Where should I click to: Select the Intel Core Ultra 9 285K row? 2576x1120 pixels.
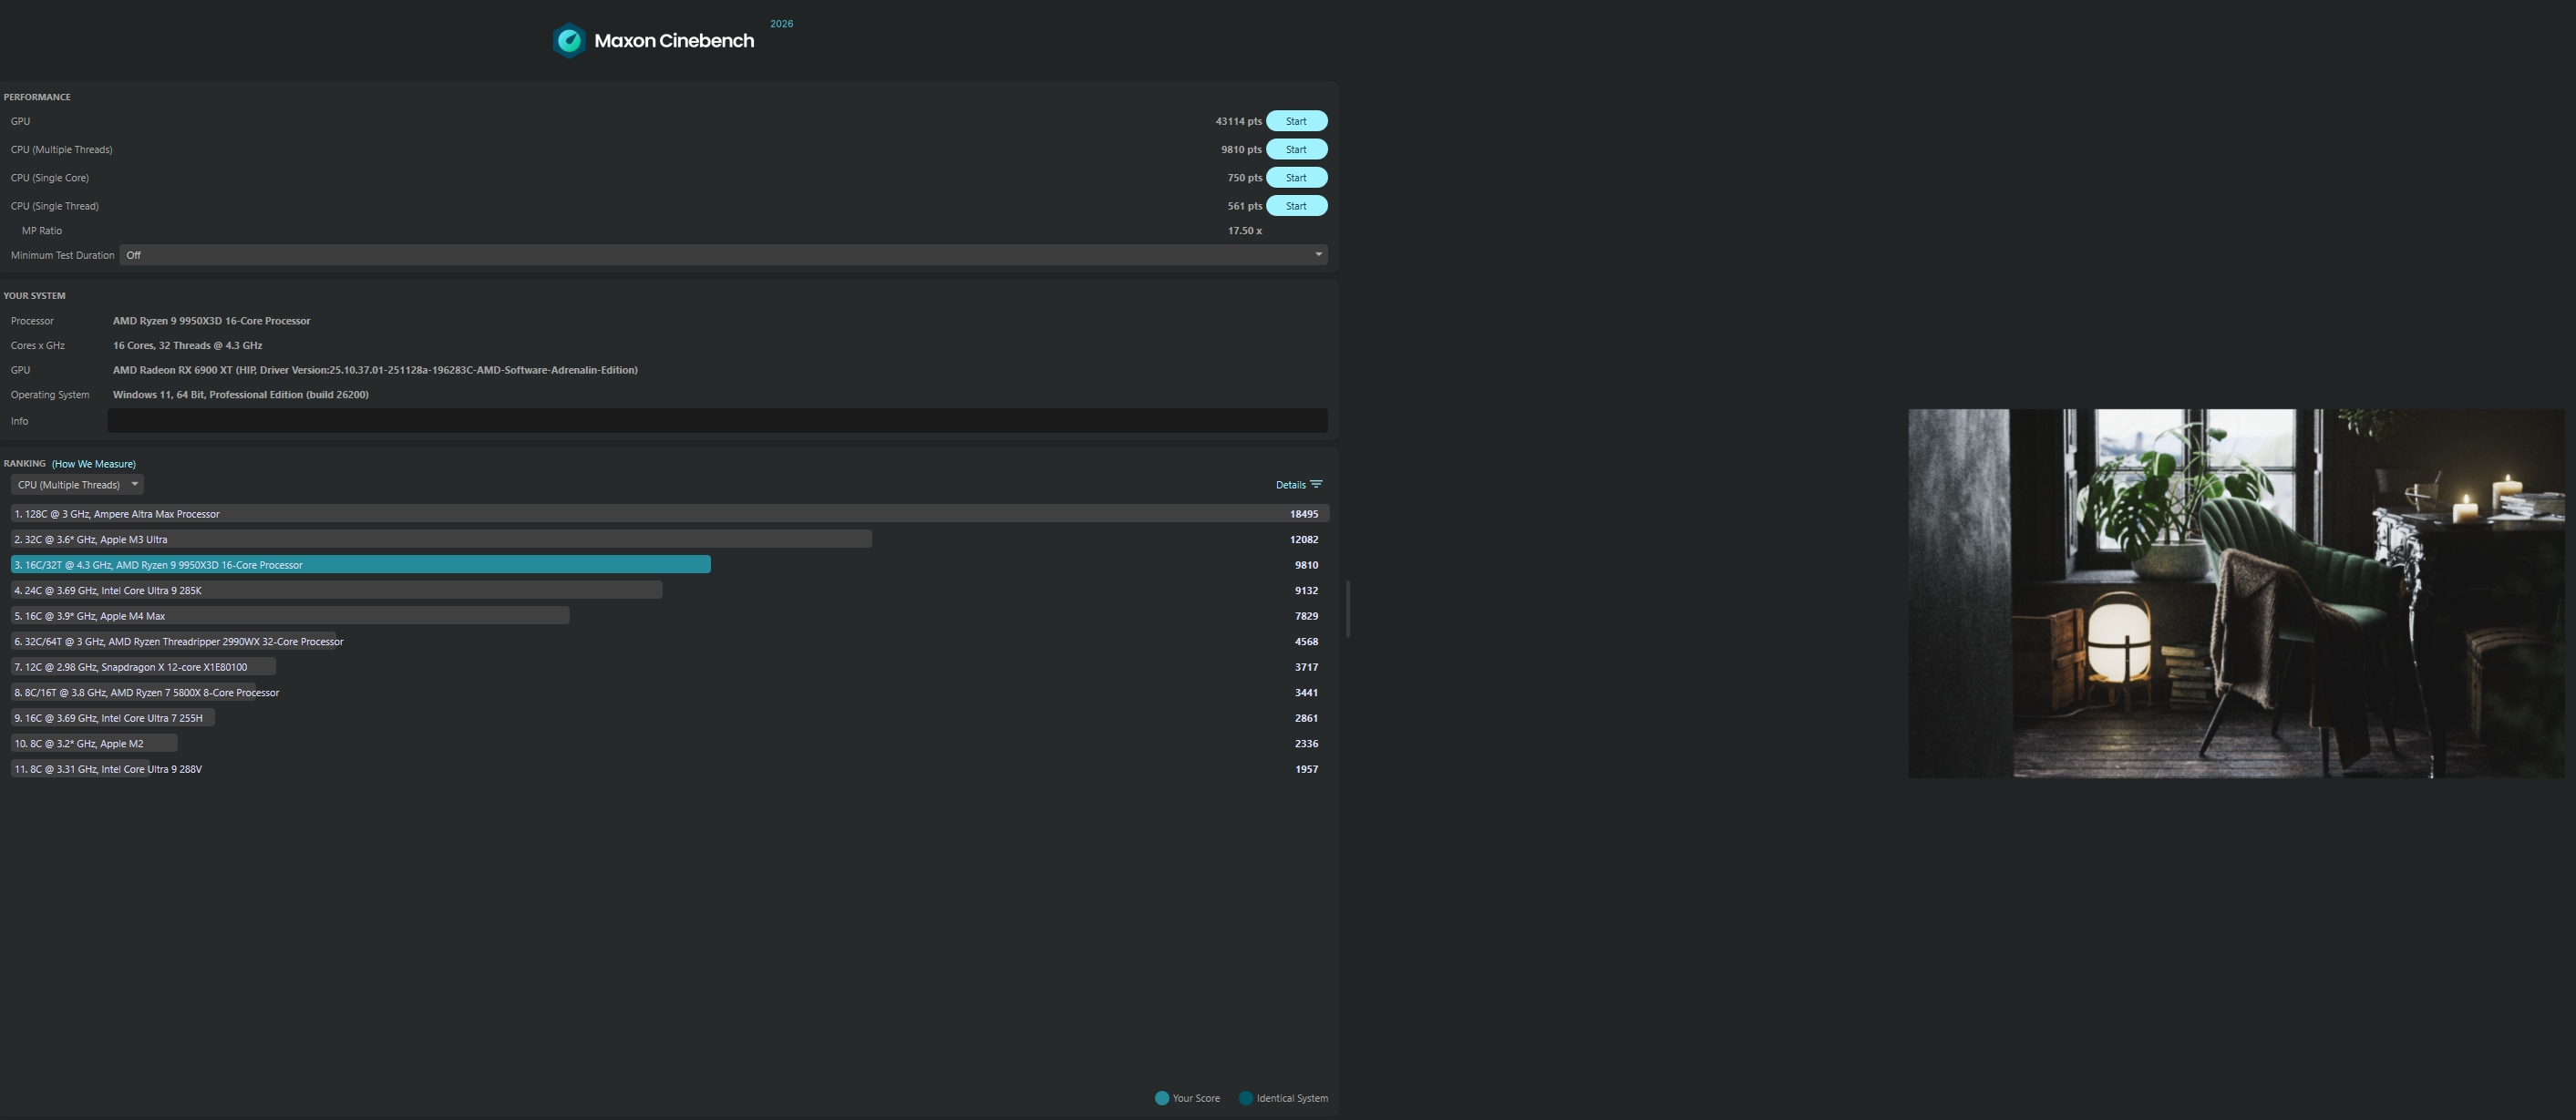click(x=336, y=591)
